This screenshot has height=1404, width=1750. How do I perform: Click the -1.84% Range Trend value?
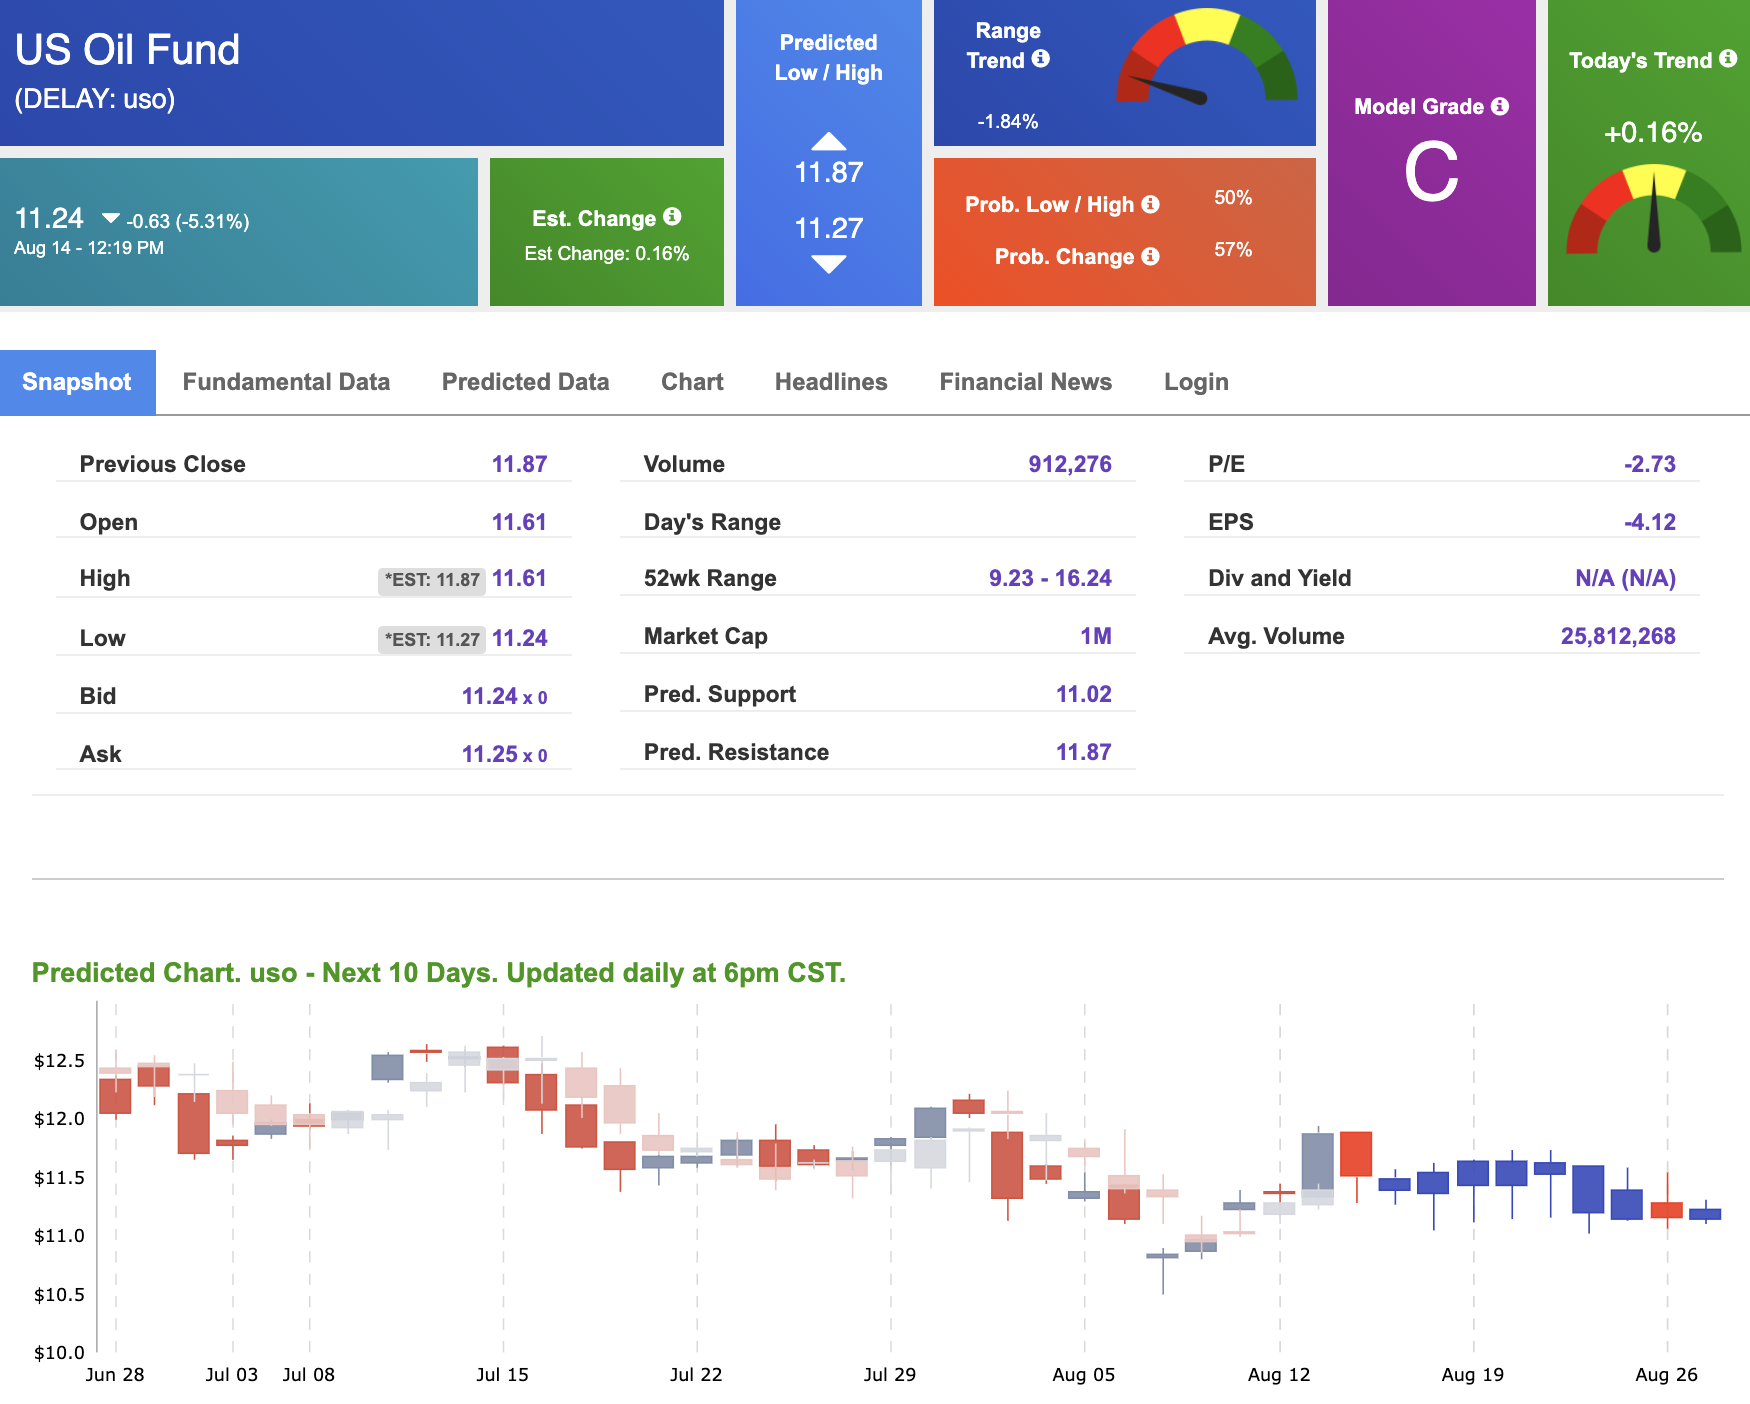[x=1007, y=121]
